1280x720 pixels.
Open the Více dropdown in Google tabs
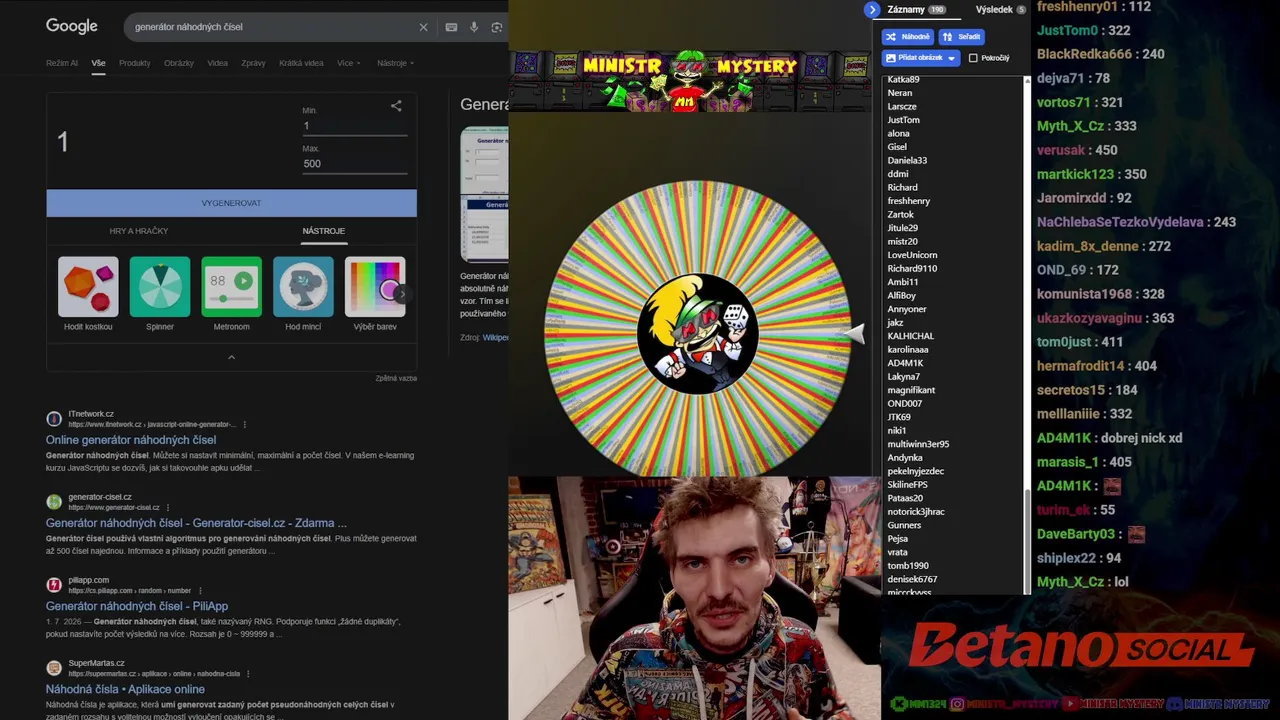(349, 63)
